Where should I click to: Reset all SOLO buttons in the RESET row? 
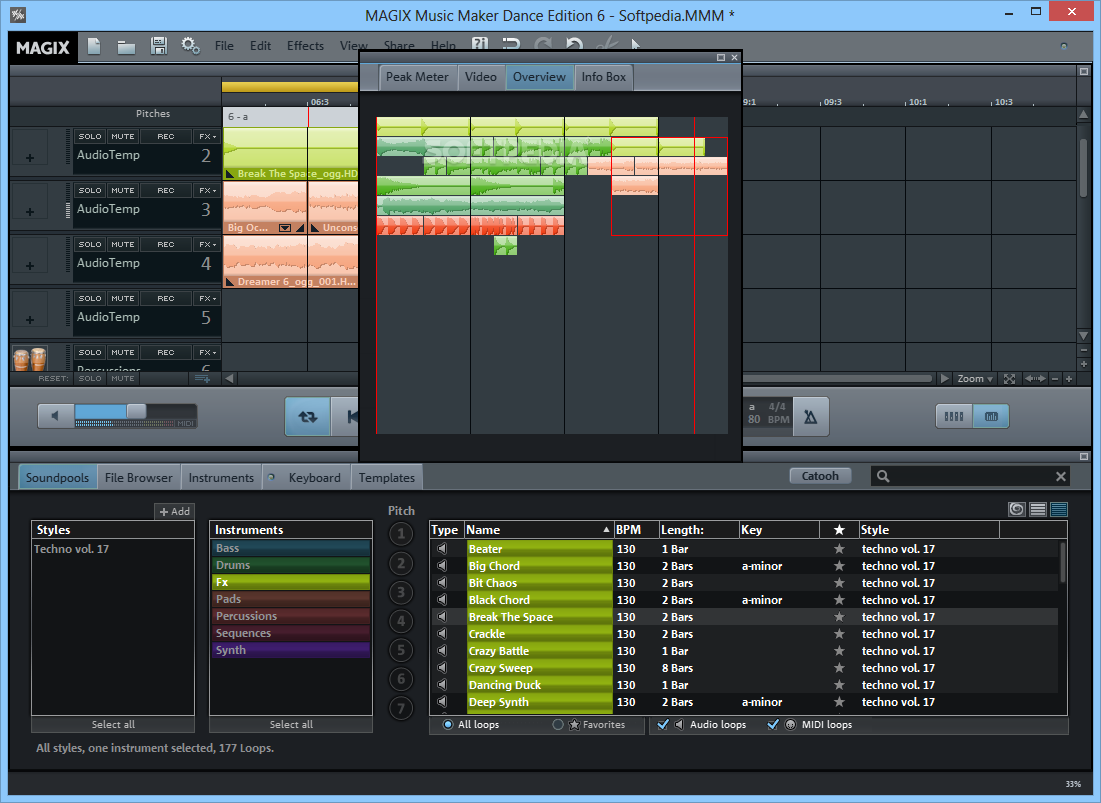coord(90,378)
